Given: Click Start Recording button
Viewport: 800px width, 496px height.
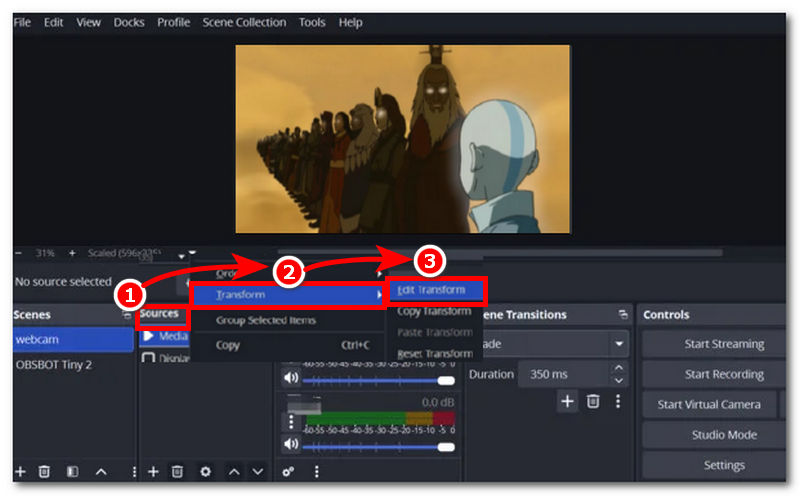Looking at the screenshot, I should pyautogui.click(x=714, y=375).
